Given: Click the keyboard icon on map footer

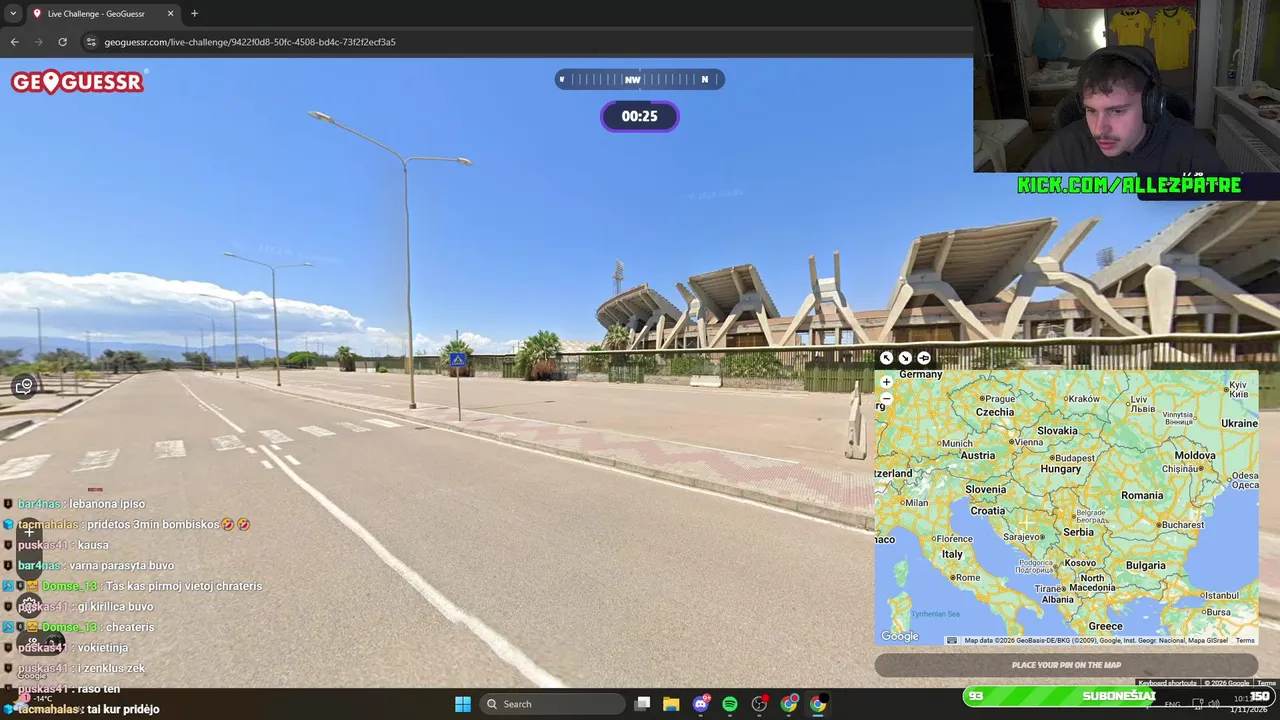Looking at the screenshot, I should [x=951, y=640].
